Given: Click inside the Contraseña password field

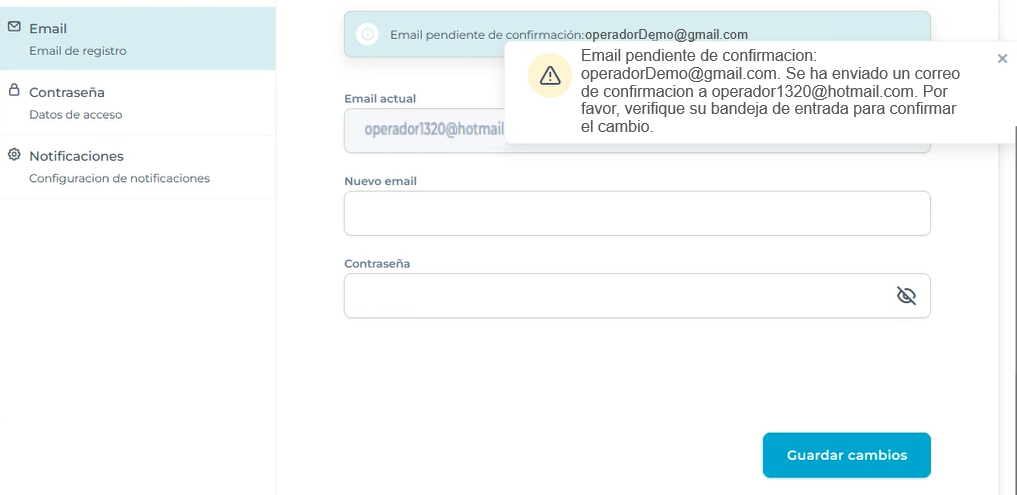Looking at the screenshot, I should (615, 296).
